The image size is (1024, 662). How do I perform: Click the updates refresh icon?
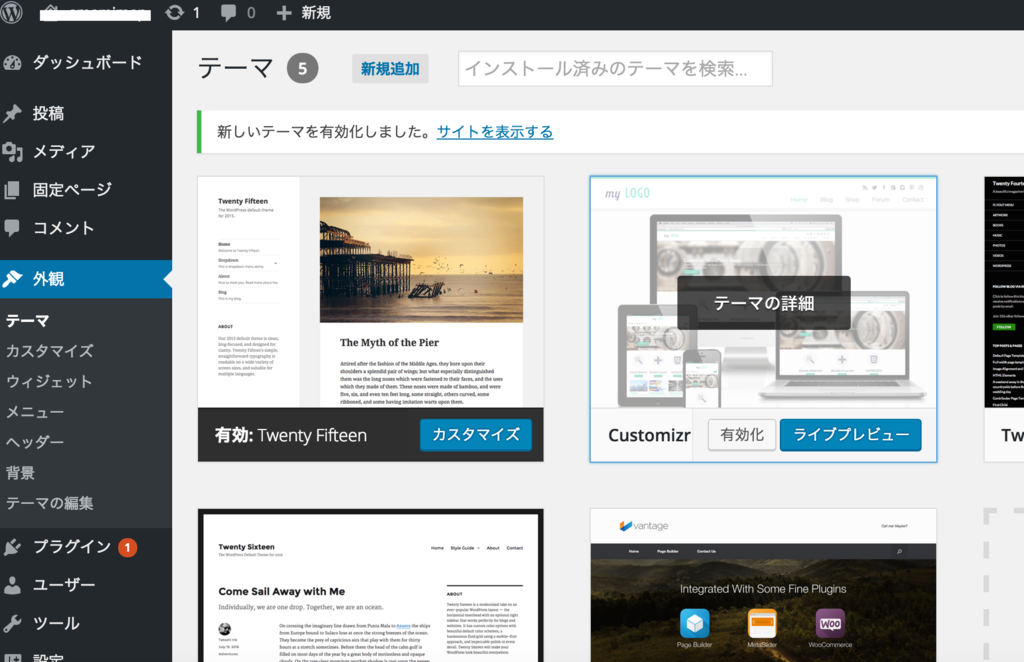[x=174, y=12]
